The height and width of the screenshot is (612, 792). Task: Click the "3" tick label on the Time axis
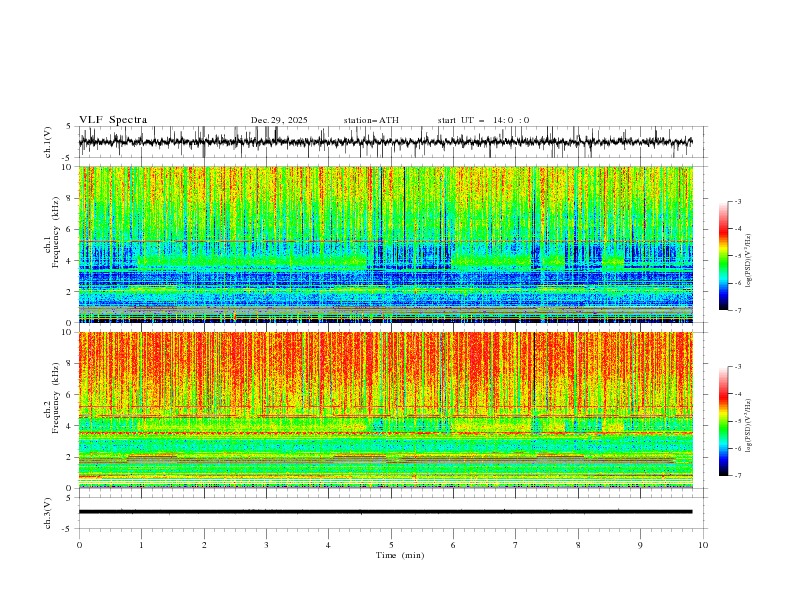(x=266, y=545)
